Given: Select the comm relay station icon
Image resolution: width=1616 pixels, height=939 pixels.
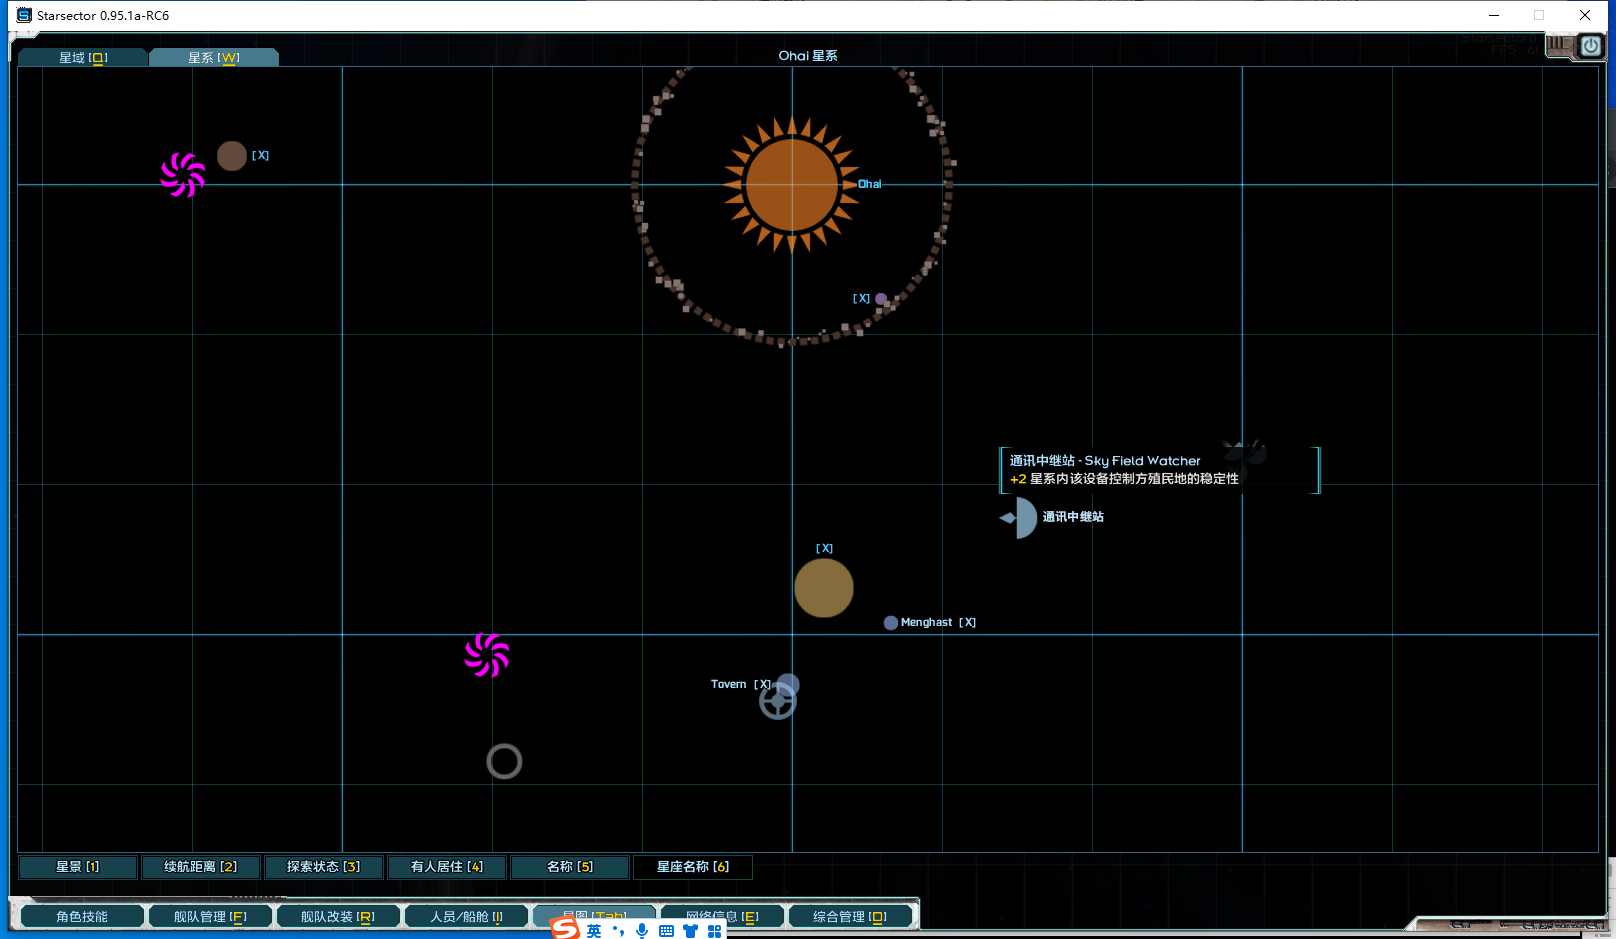Looking at the screenshot, I should tap(1021, 518).
